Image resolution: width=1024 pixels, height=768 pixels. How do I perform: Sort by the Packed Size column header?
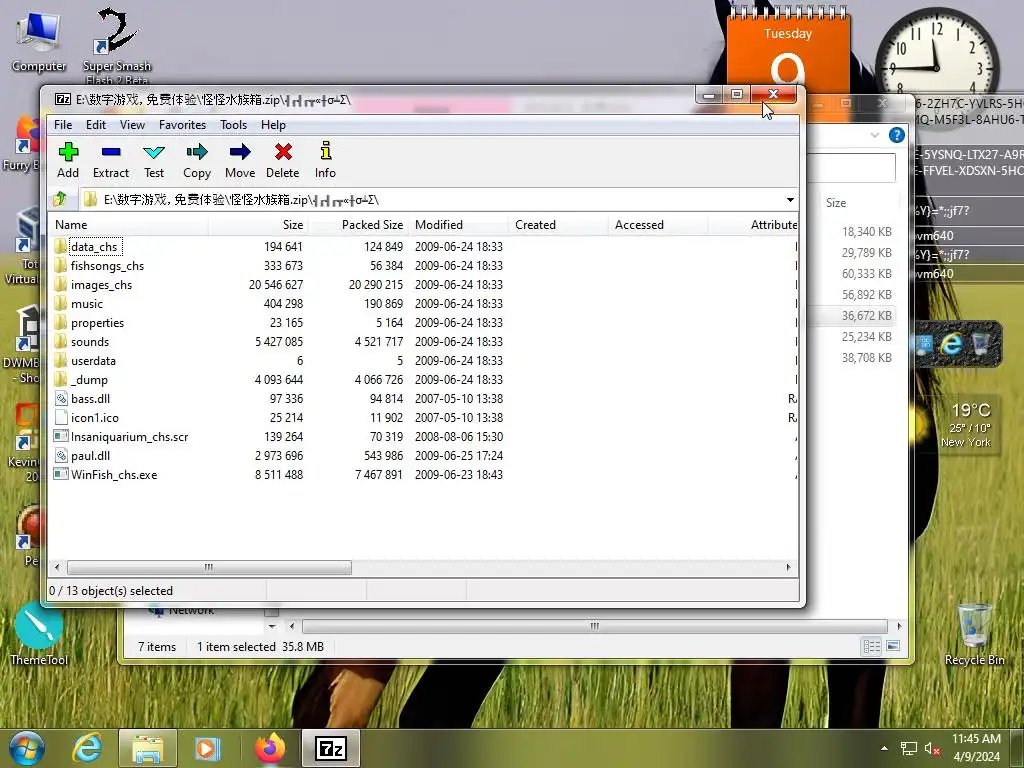pos(358,225)
